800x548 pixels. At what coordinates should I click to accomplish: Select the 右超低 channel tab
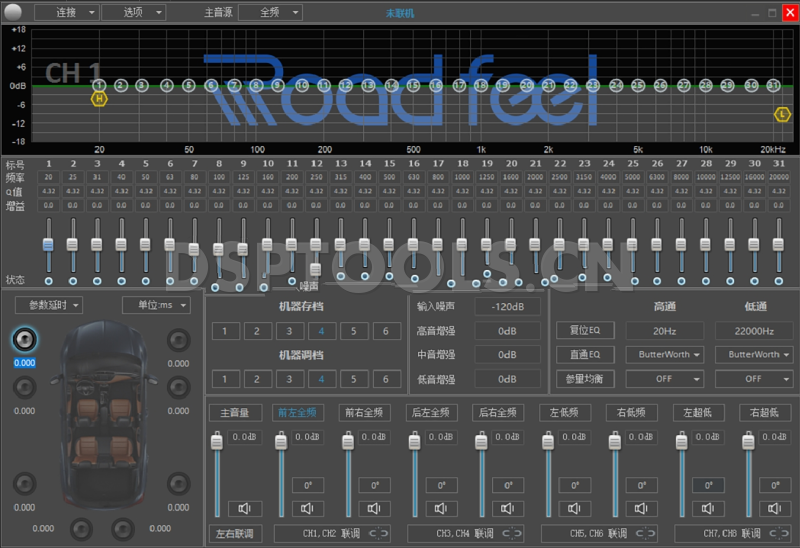[764, 412]
